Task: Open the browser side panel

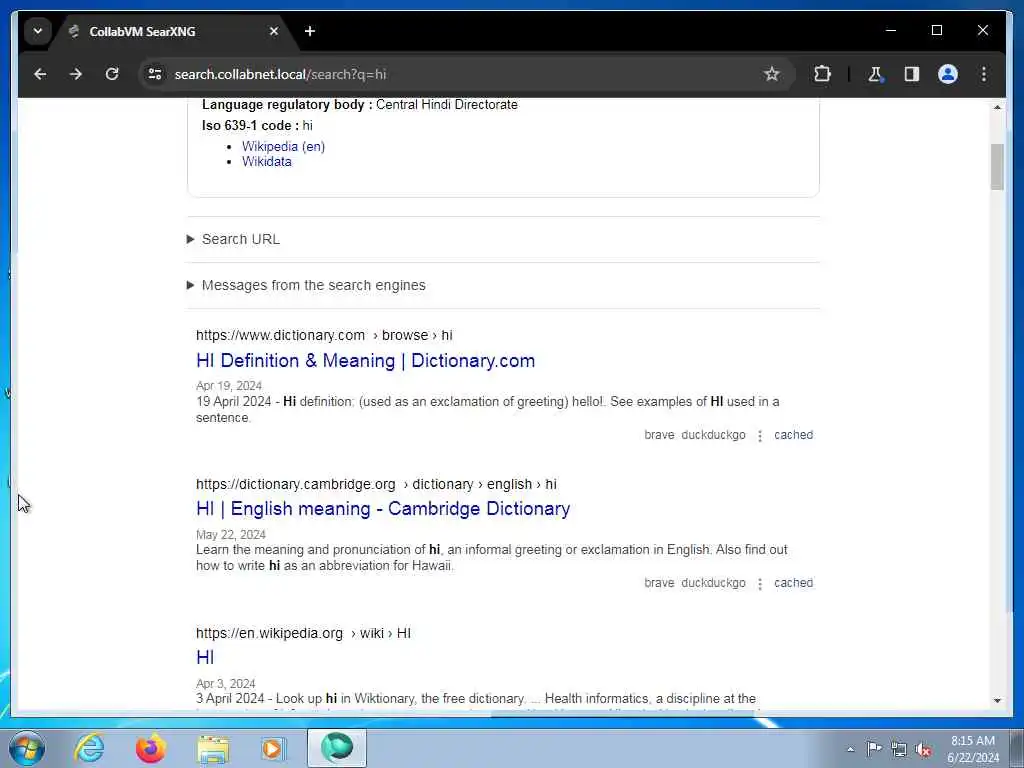Action: click(x=912, y=74)
